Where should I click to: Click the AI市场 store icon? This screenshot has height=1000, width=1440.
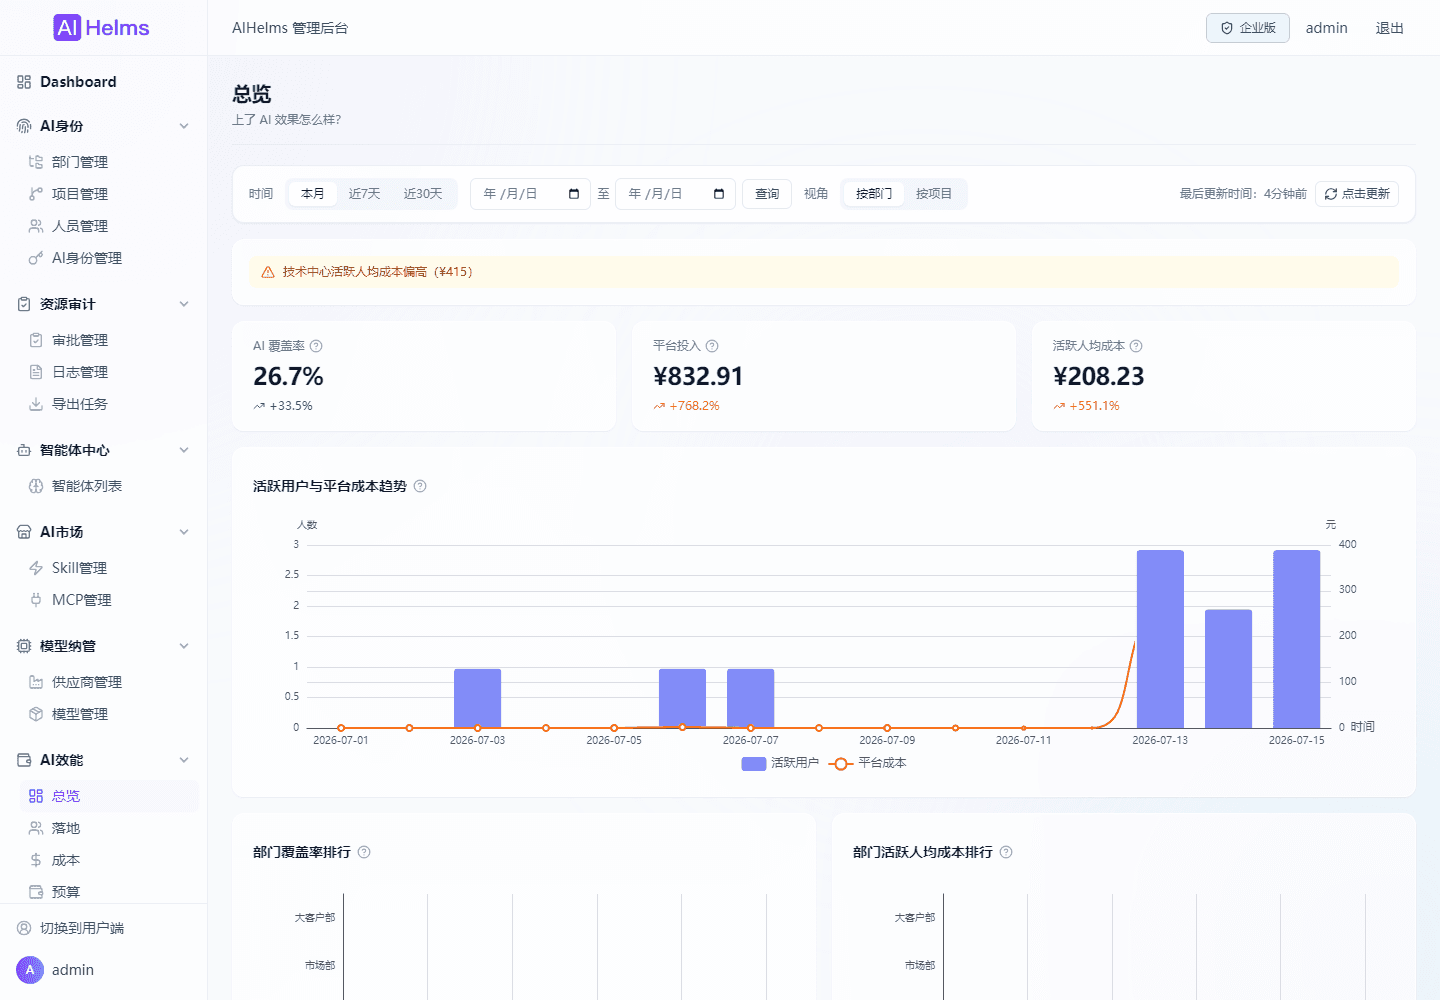24,532
